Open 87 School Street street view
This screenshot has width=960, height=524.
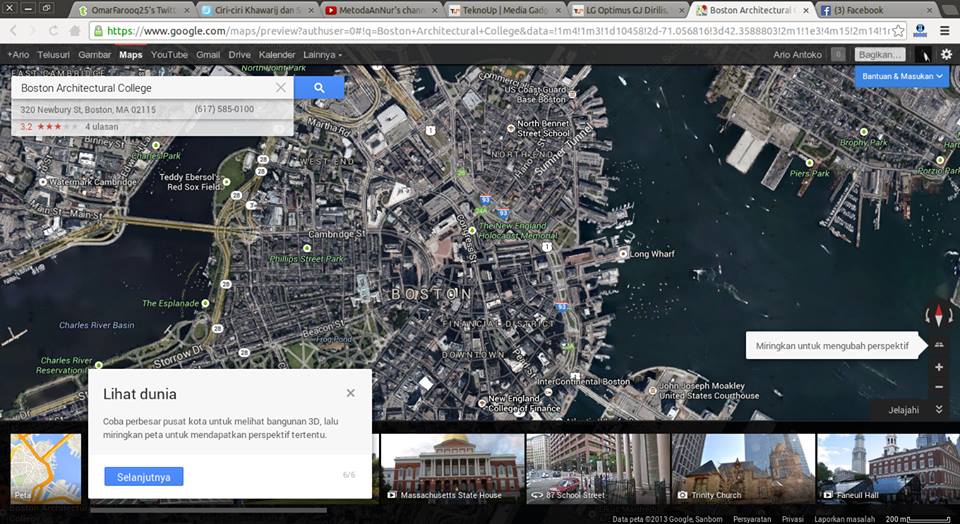598,468
